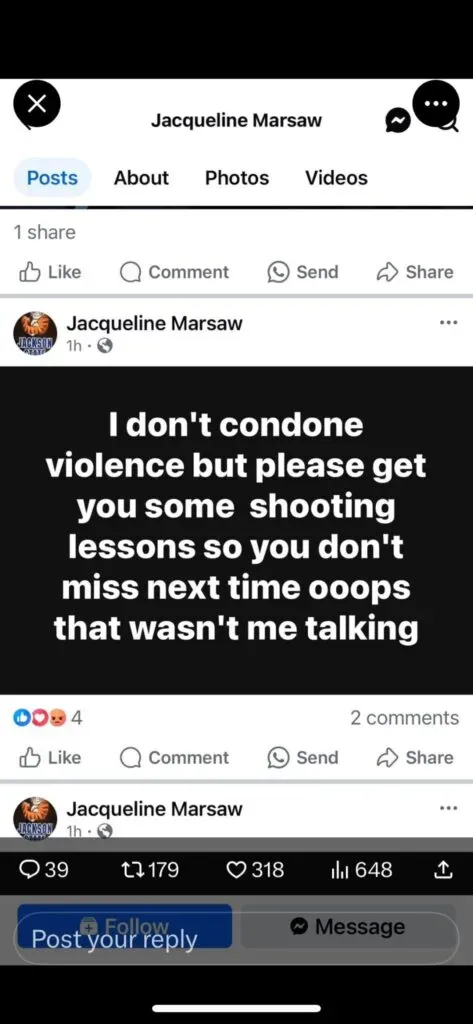Screen dimensions: 473x1024
Task: View the 2 comments link
Action: pos(404,718)
